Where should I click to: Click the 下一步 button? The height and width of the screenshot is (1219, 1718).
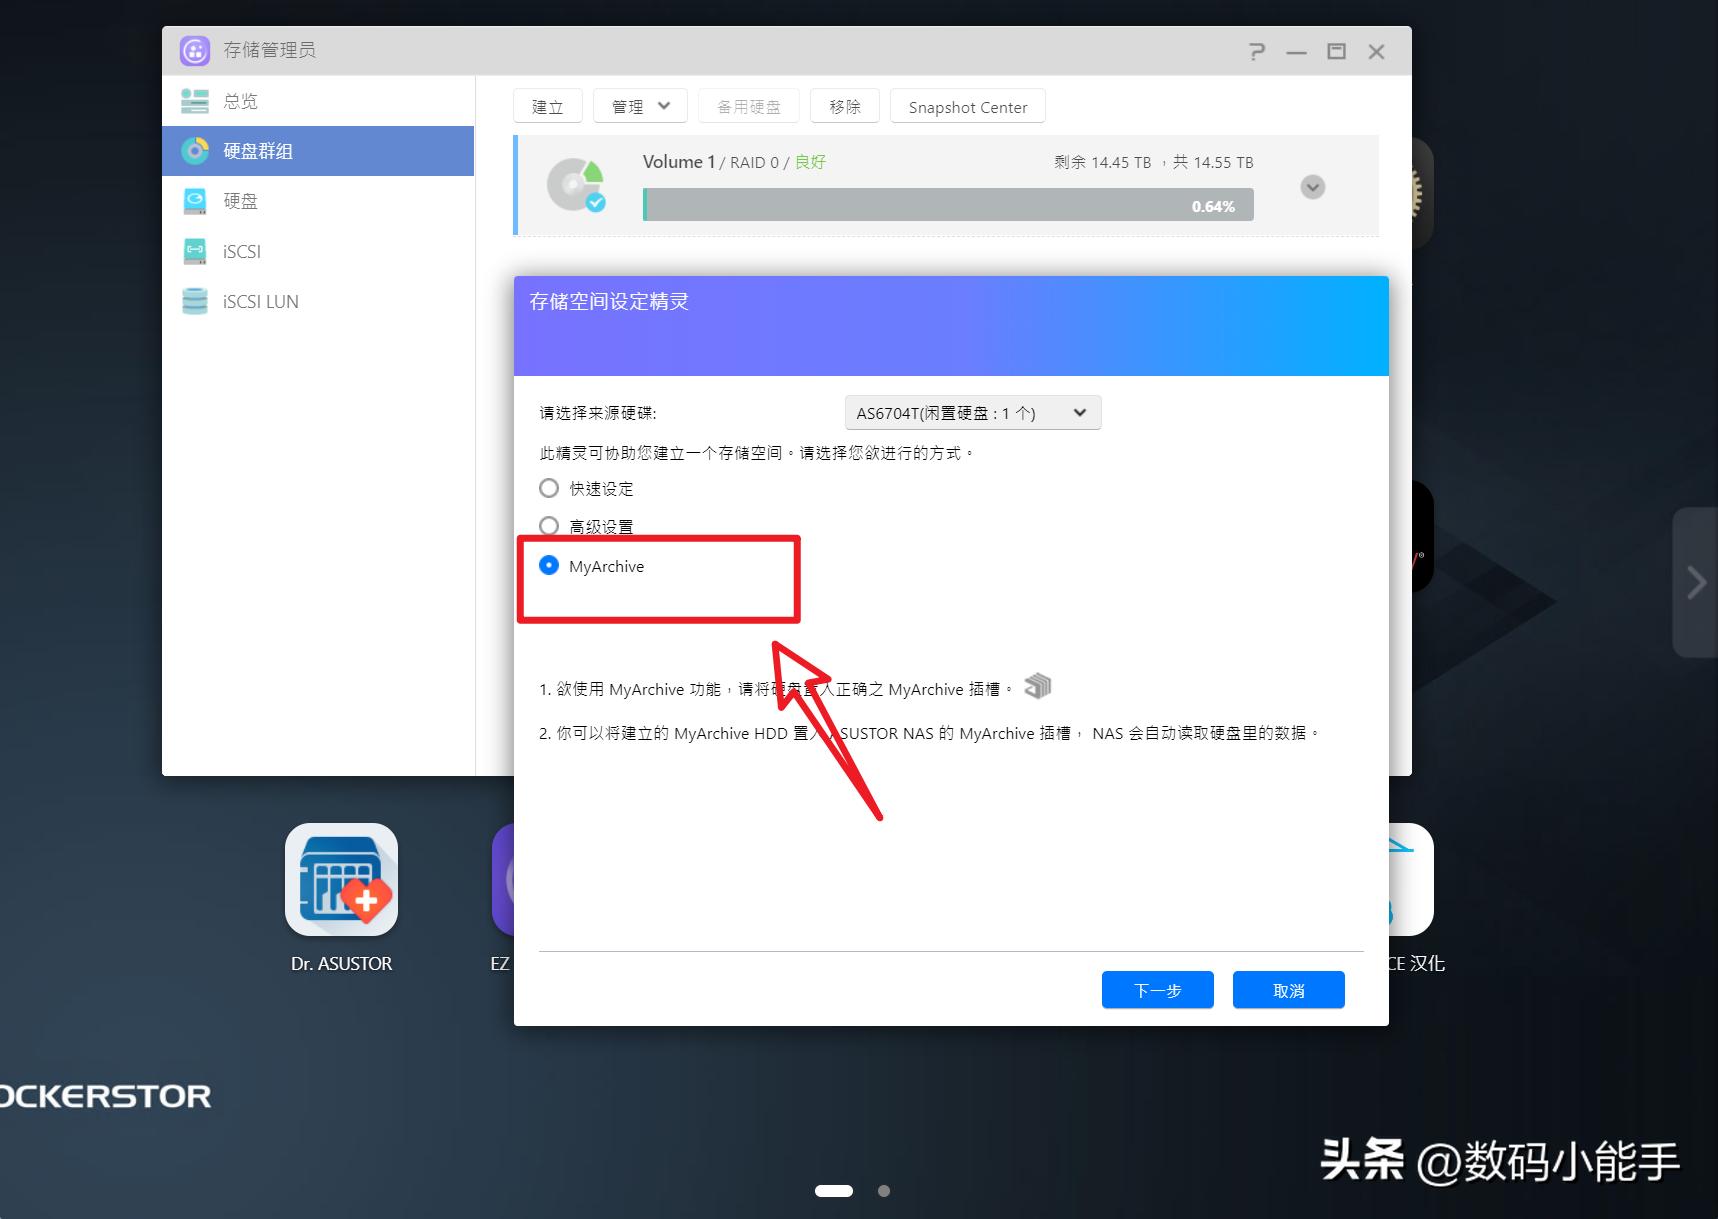[x=1157, y=989]
